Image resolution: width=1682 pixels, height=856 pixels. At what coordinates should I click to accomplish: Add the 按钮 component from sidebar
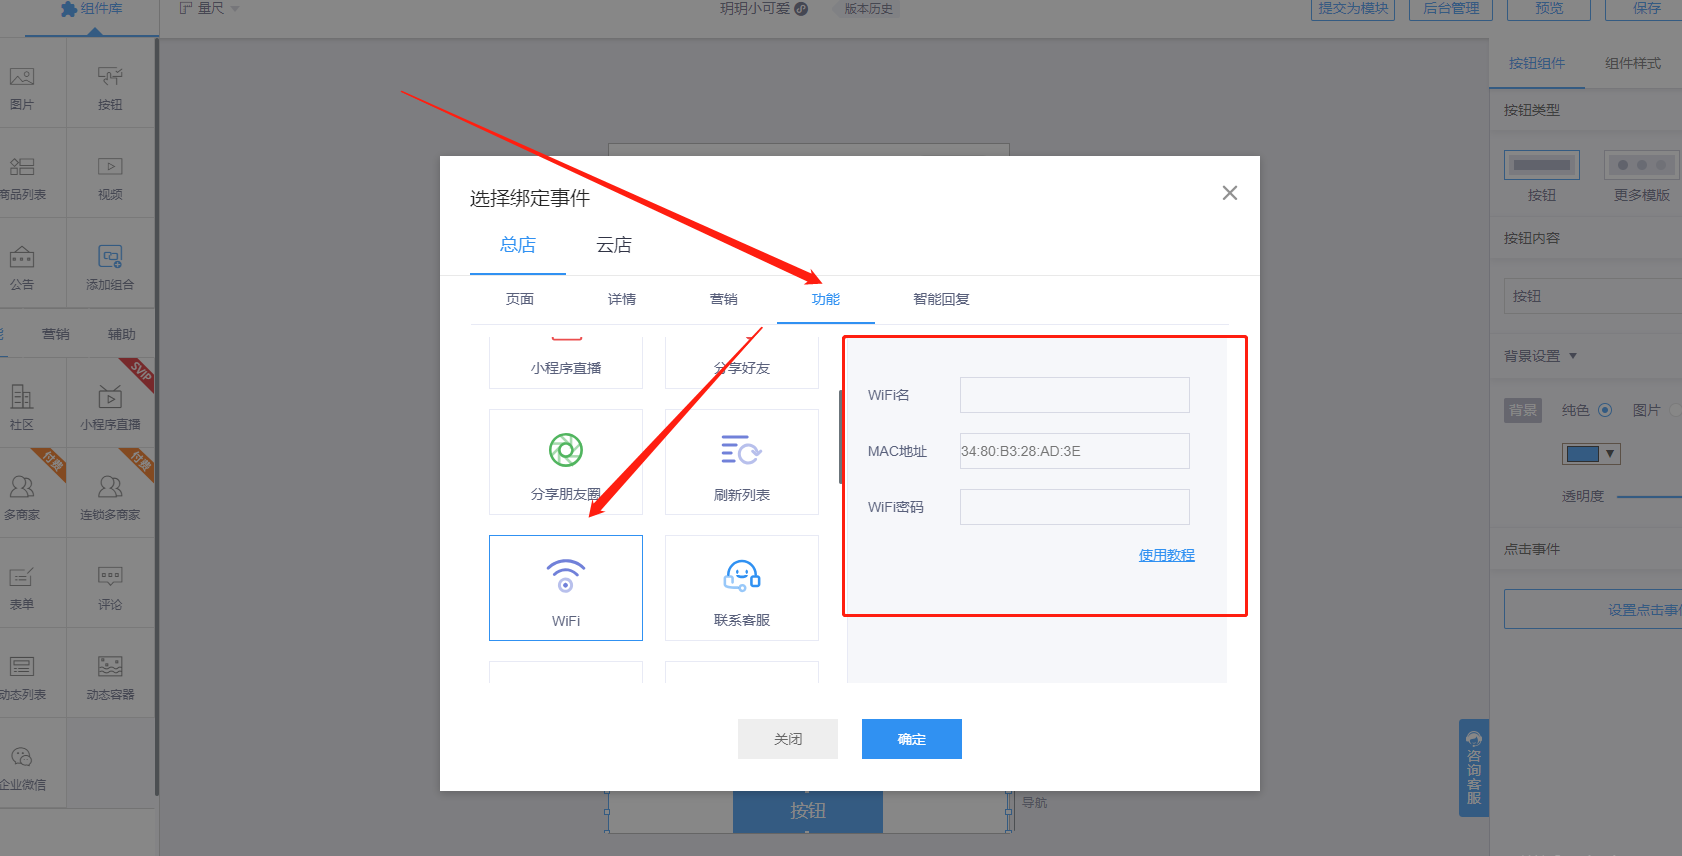coord(110,87)
